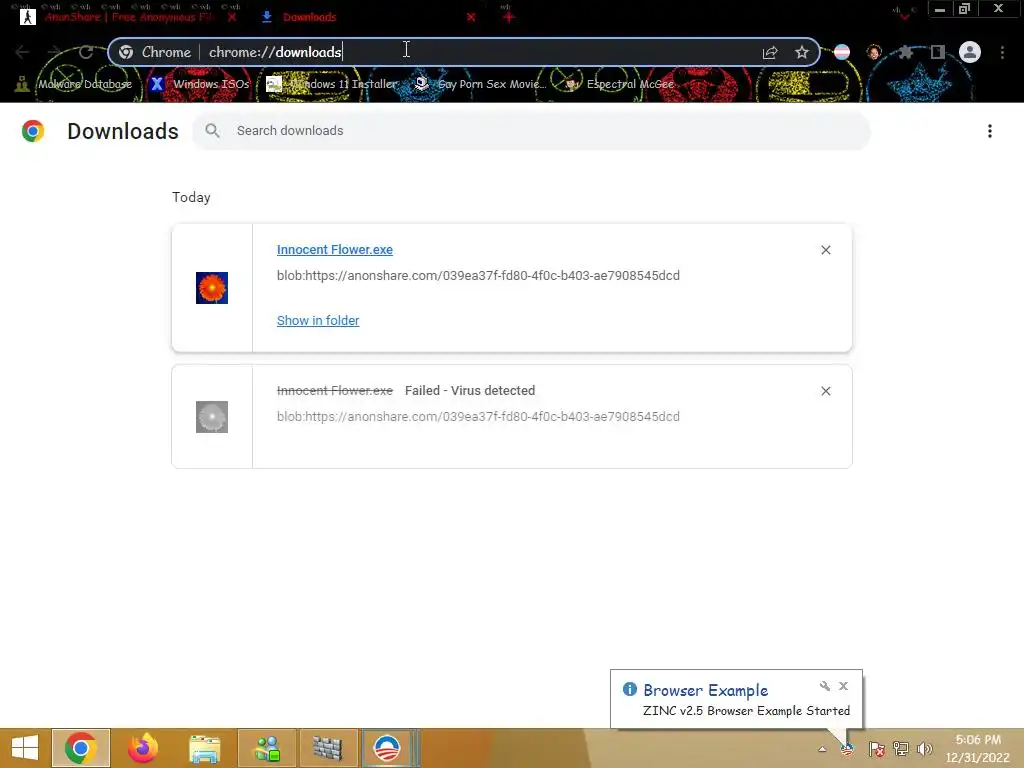Open the Obama logo app in taskbar
Viewport: 1024px width, 768px height.
point(387,748)
